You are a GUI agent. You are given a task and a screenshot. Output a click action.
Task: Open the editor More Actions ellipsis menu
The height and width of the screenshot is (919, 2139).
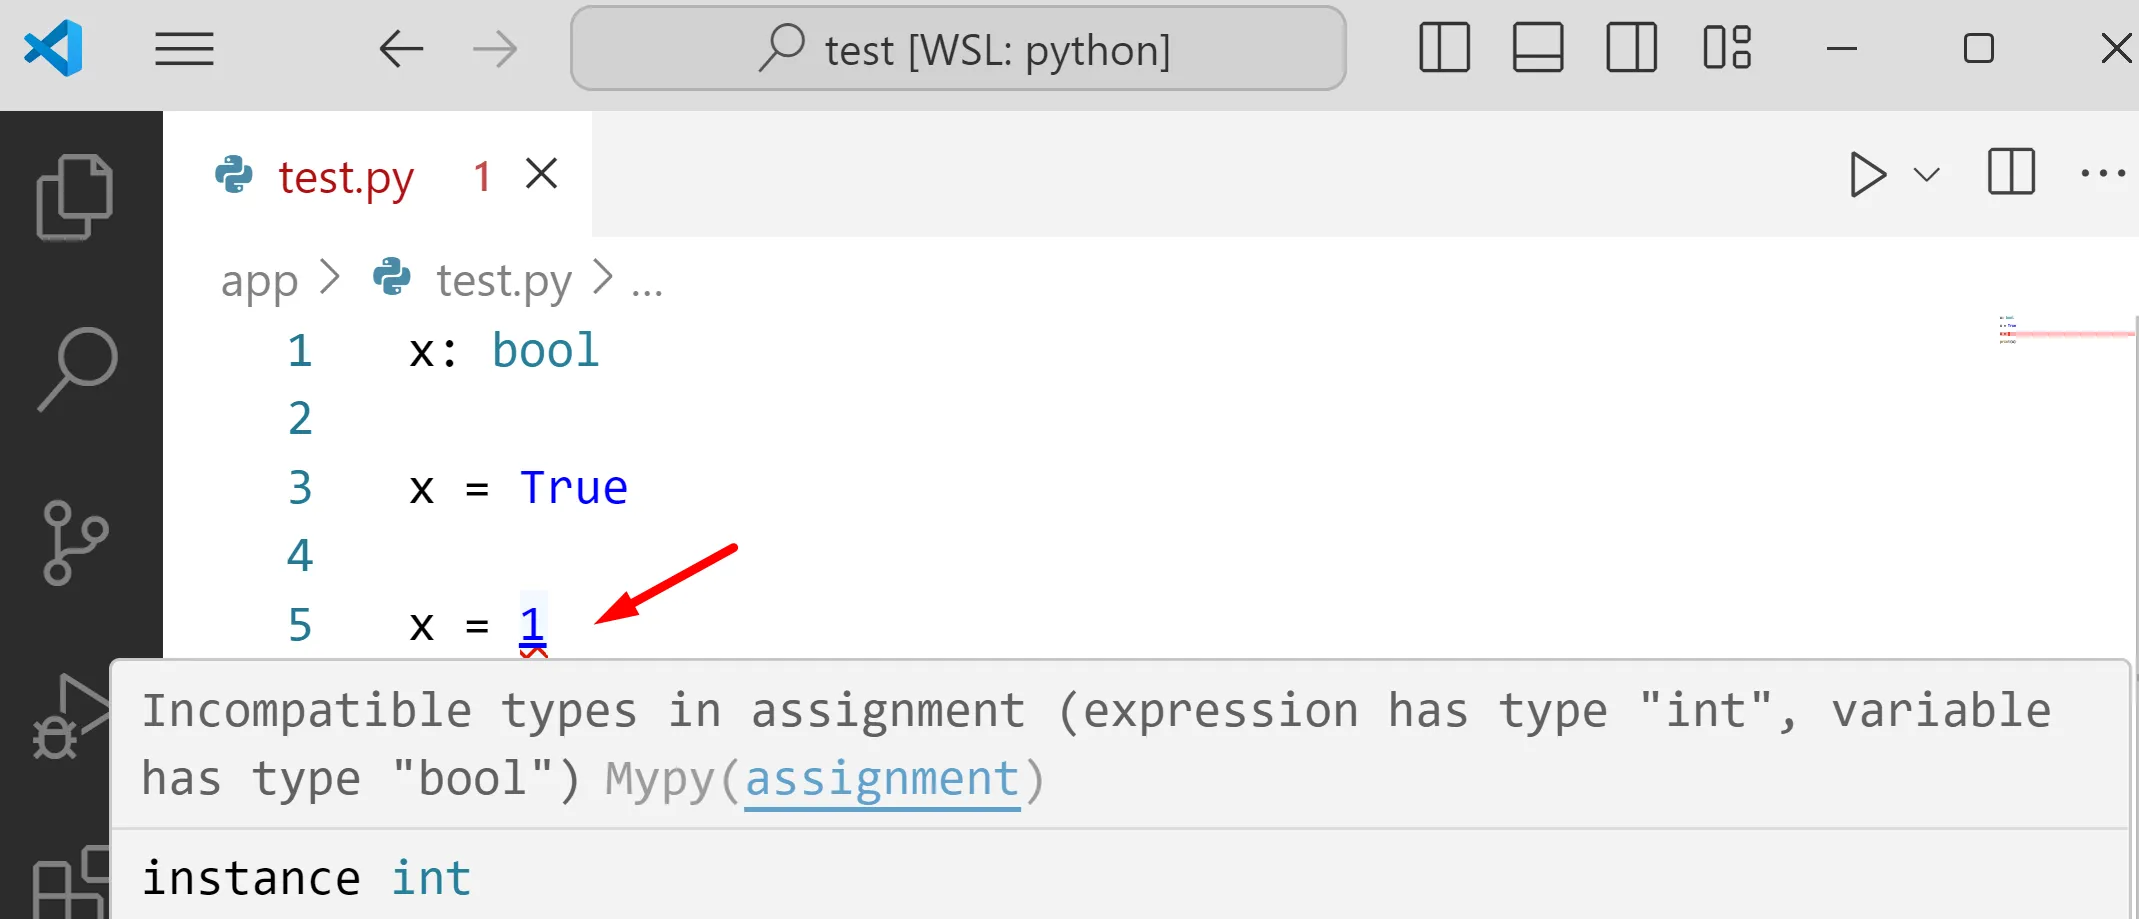click(x=2102, y=173)
